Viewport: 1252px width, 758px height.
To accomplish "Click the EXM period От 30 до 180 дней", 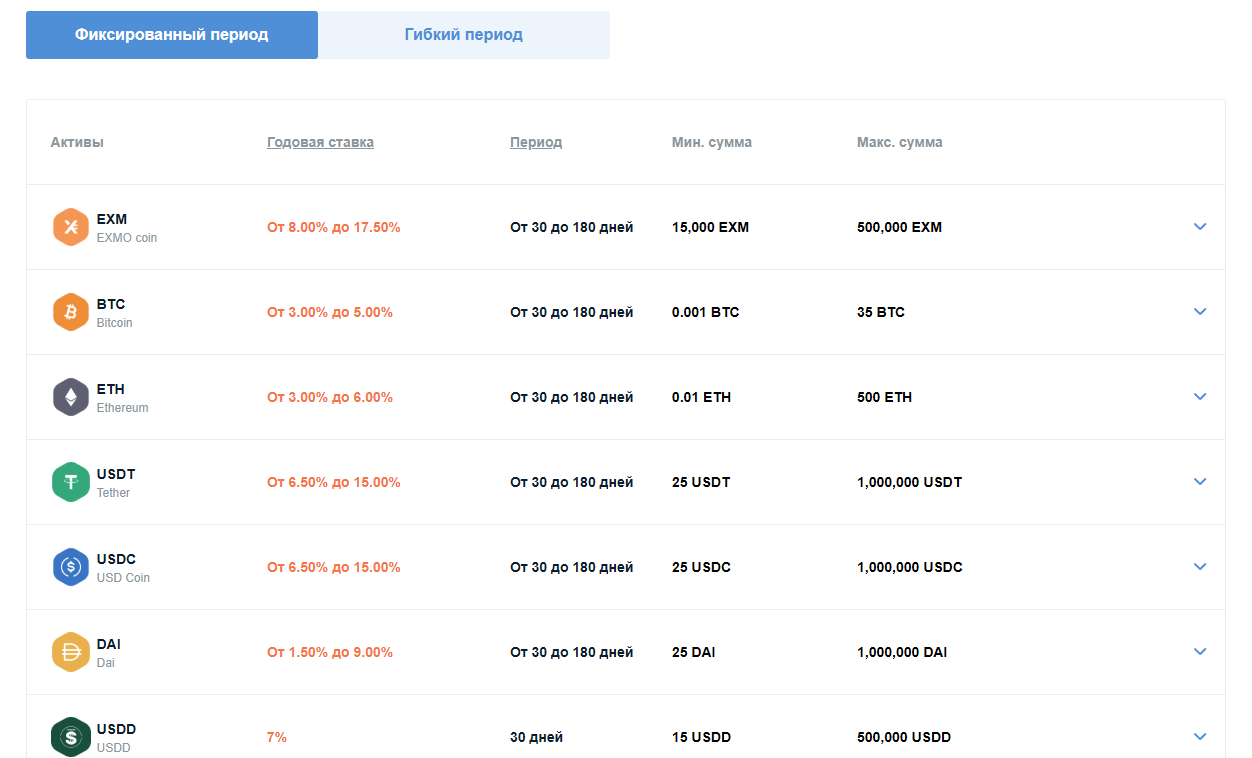I will pos(572,227).
